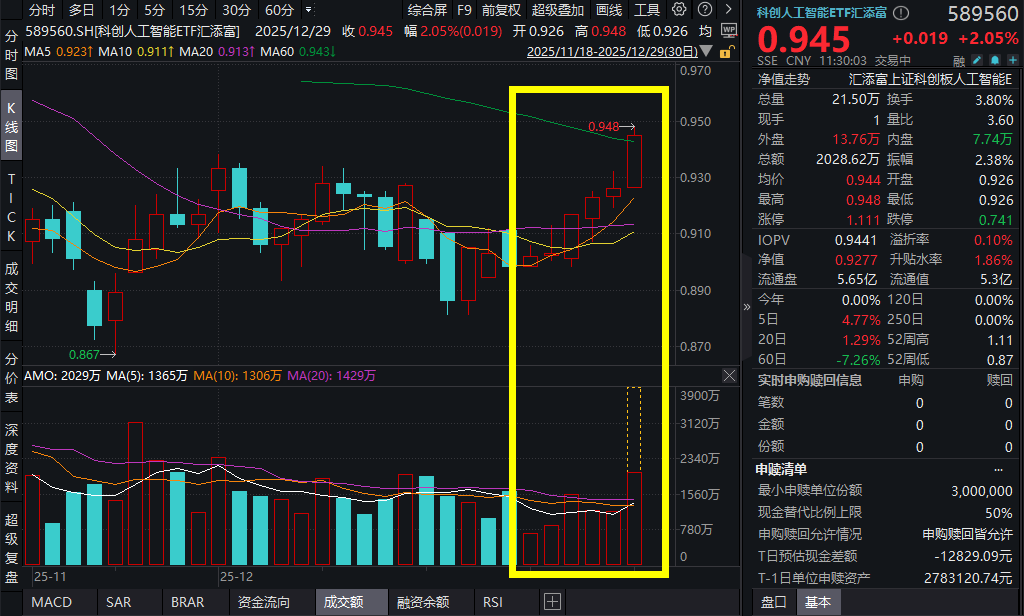This screenshot has width=1024, height=616.
Task: Expand more toolbar options with the right chevron
Action: (729, 10)
